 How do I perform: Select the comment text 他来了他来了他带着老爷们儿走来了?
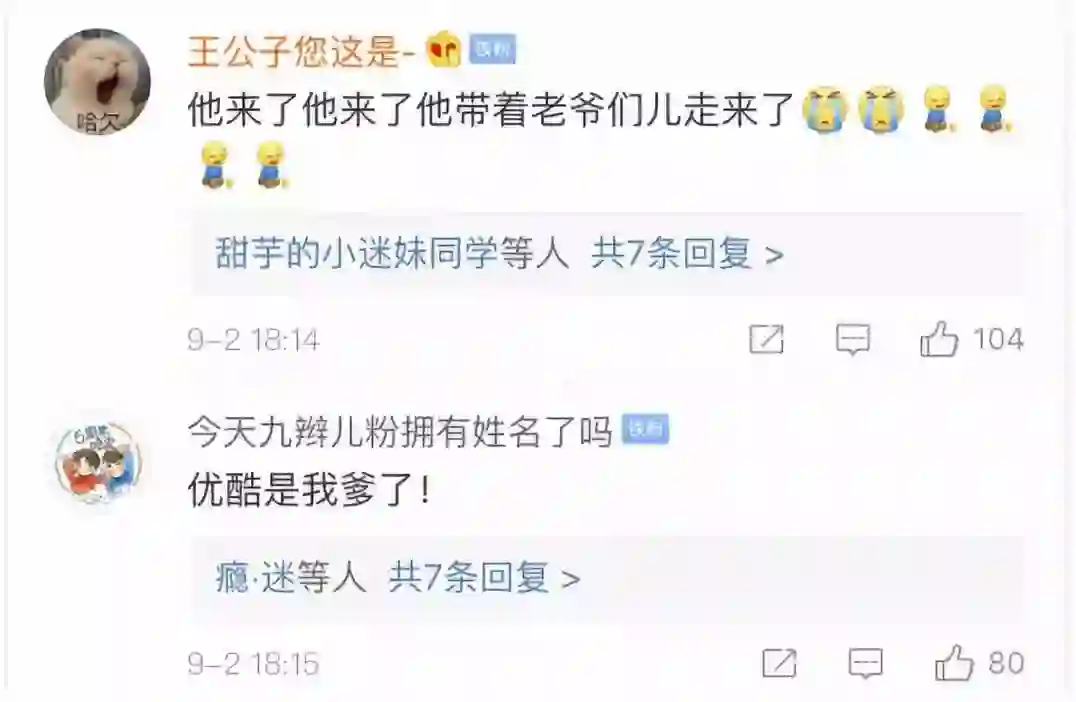tap(491, 110)
